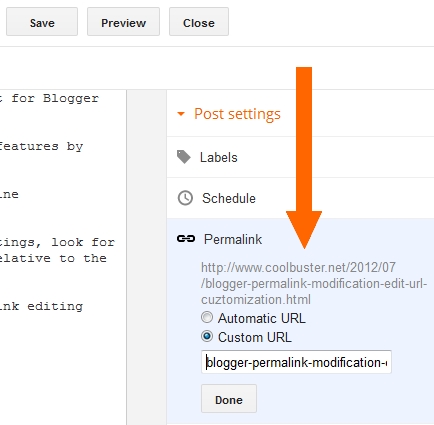Collapse the Permalink section heading

(233, 239)
